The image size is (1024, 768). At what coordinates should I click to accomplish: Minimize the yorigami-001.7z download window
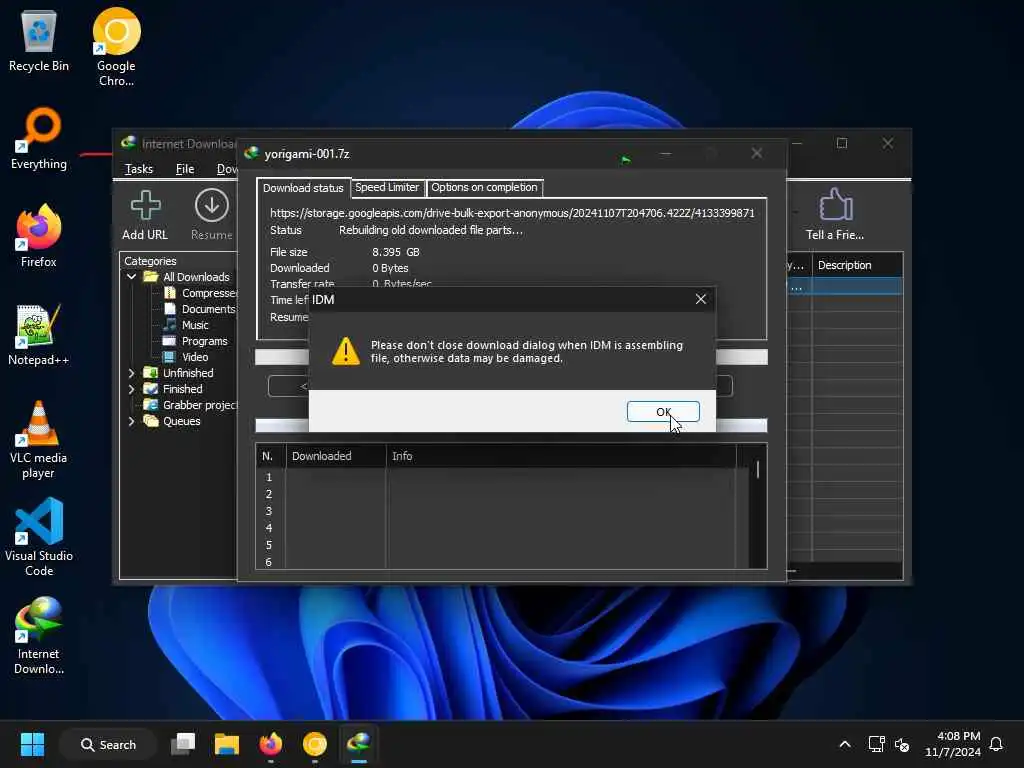click(665, 153)
